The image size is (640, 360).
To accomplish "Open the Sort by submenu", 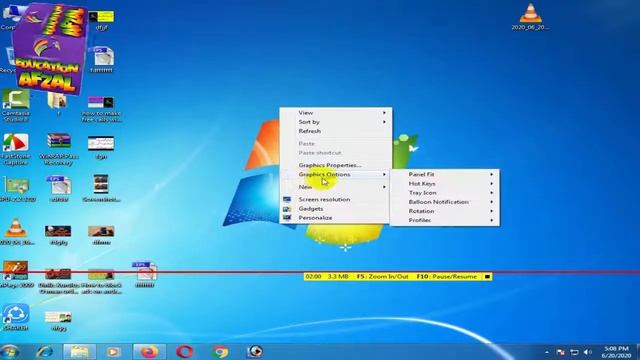I will [336, 122].
